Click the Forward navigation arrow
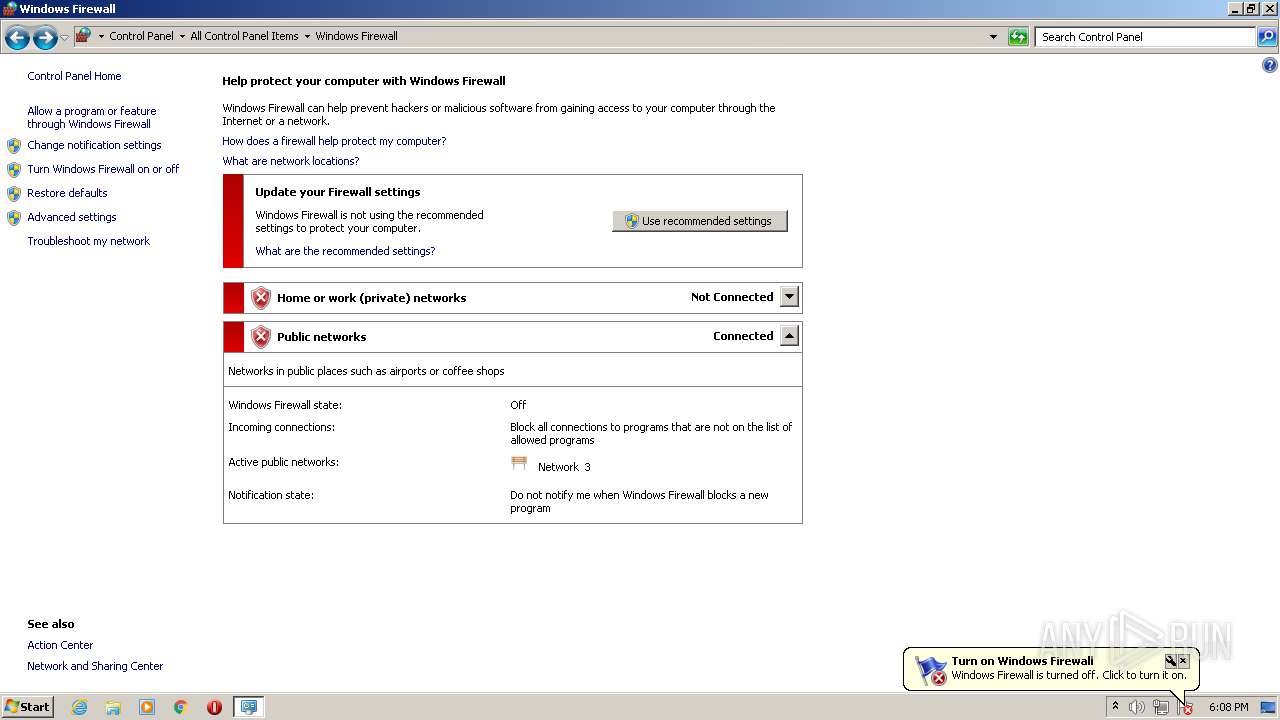 (45, 38)
